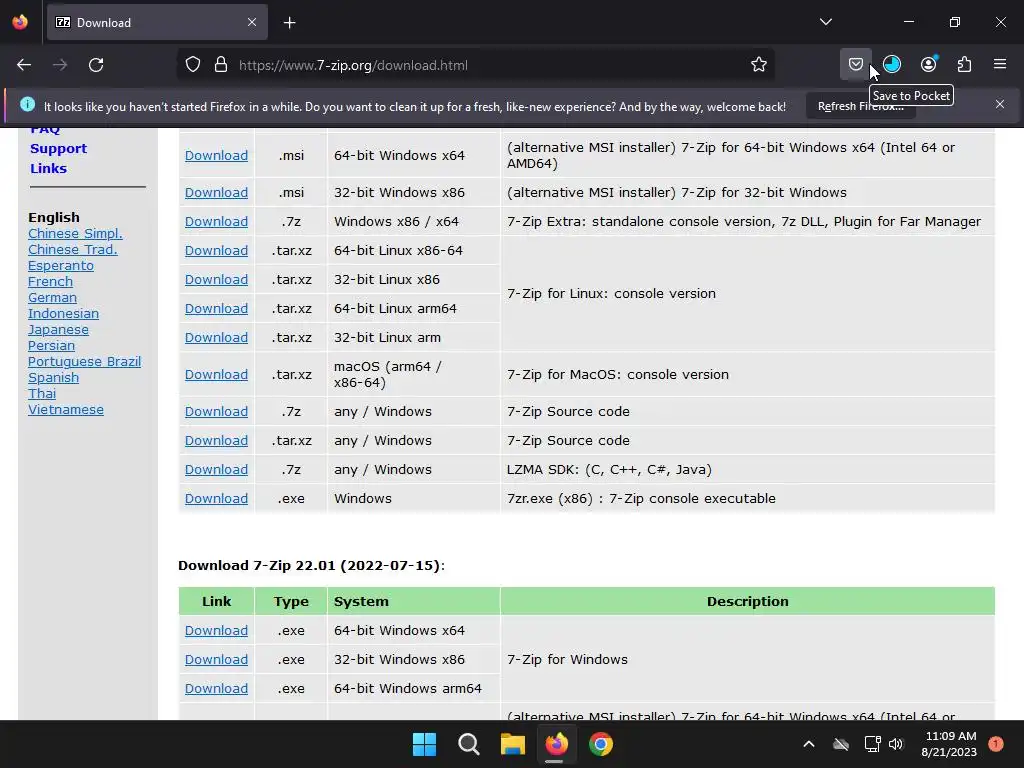The image size is (1024, 768).
Task: Open the Support sidebar link
Action: (58, 148)
